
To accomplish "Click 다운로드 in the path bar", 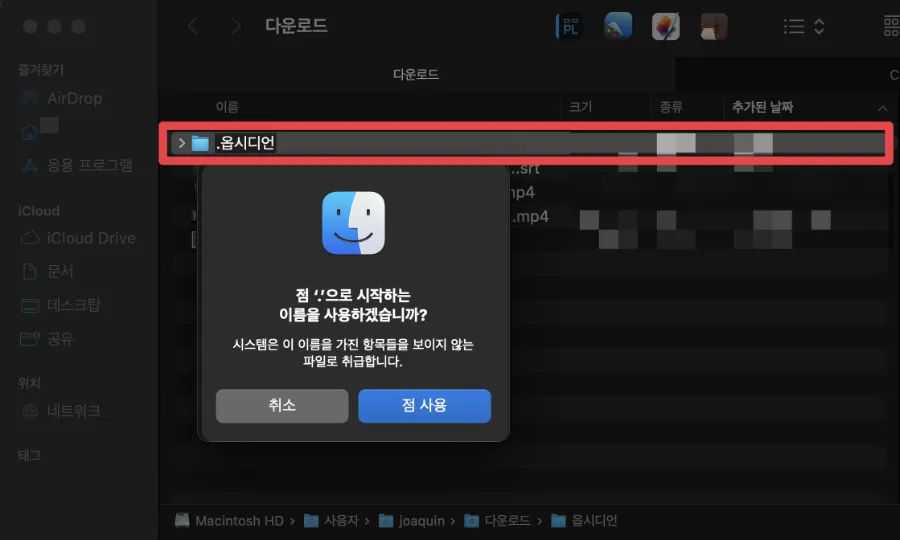I will point(497,520).
